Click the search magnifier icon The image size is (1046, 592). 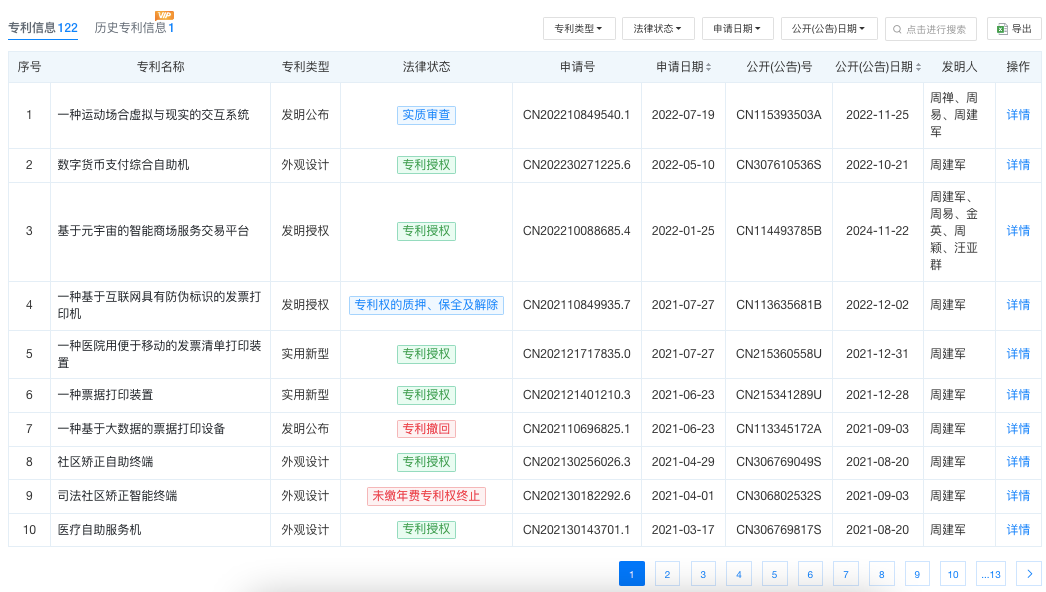[897, 30]
